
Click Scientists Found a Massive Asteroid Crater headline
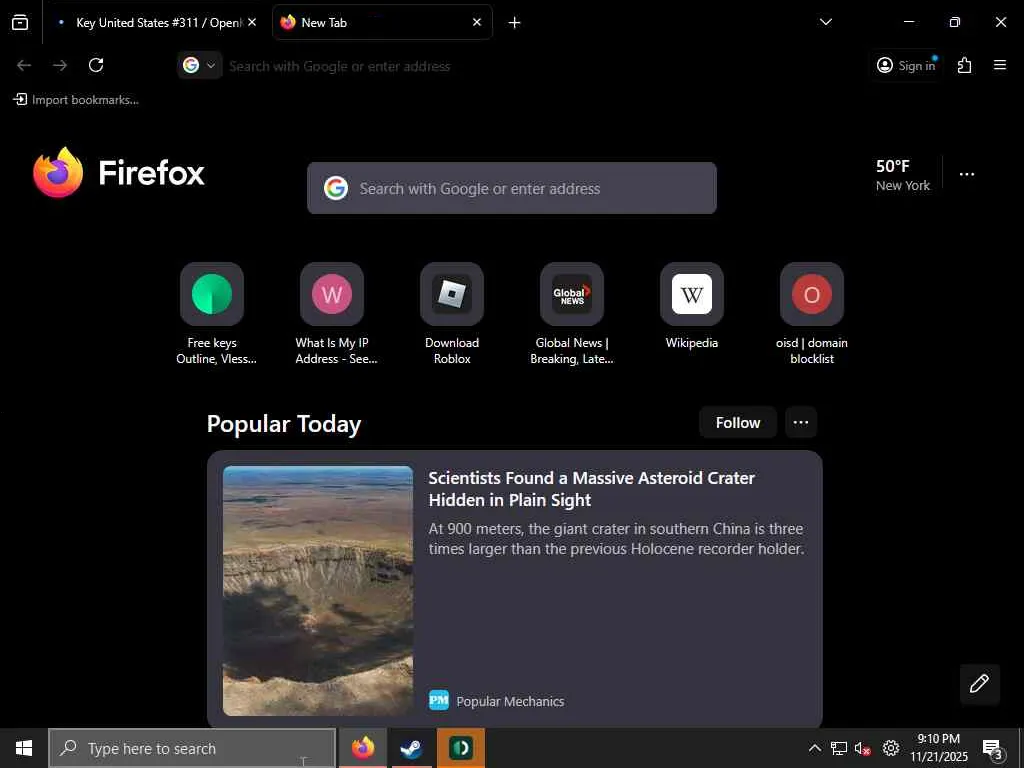pos(591,488)
